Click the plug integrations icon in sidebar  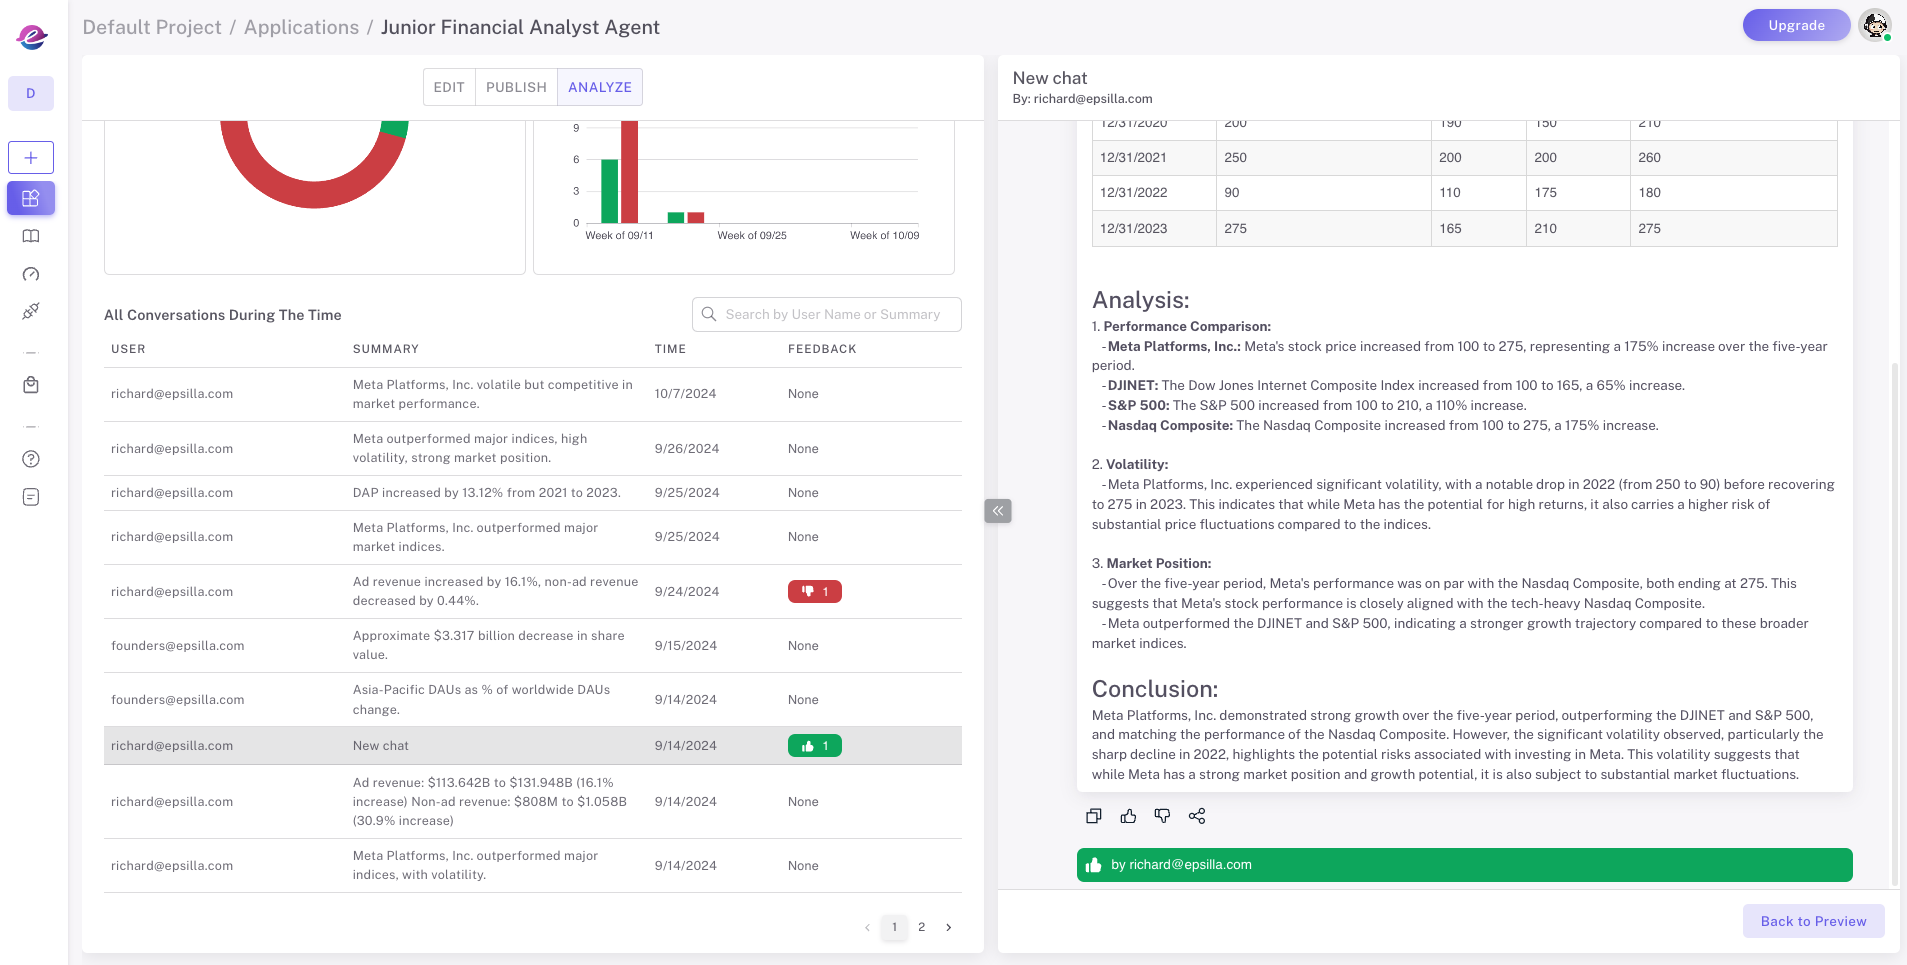click(x=31, y=311)
